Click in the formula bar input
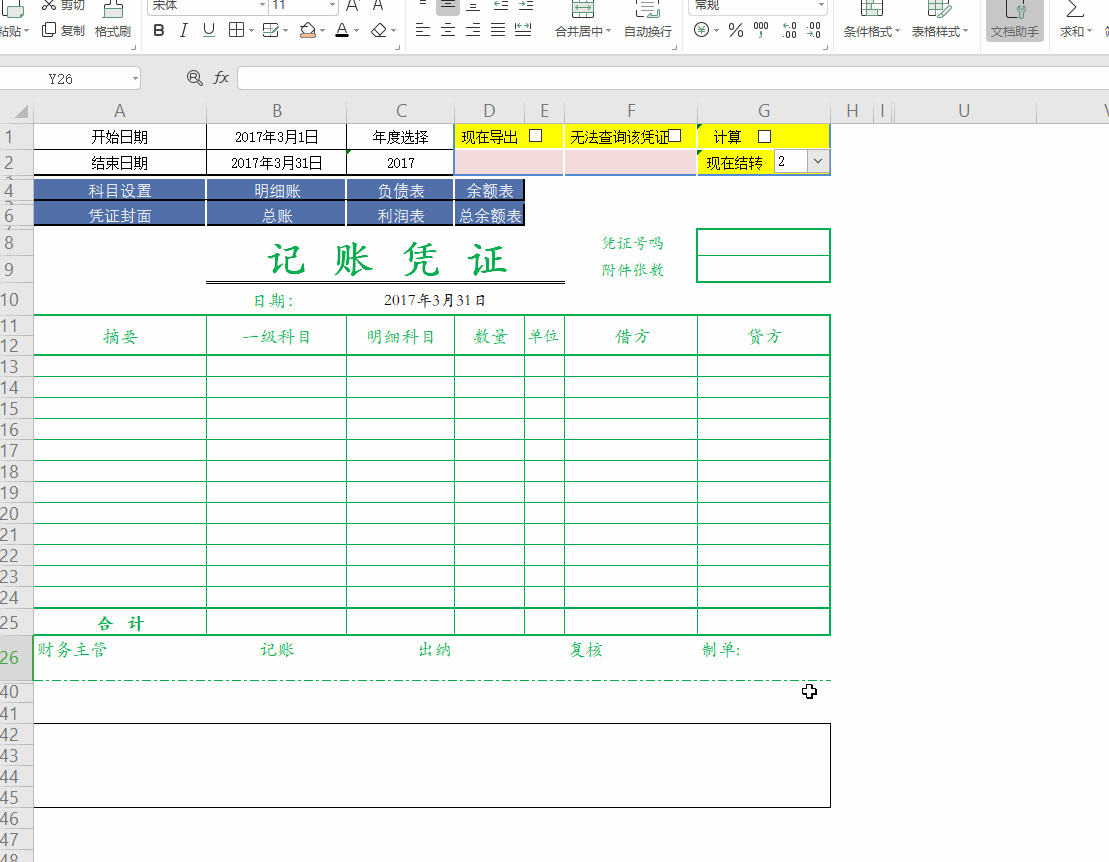Viewport: 1109px width, 862px height. [672, 78]
